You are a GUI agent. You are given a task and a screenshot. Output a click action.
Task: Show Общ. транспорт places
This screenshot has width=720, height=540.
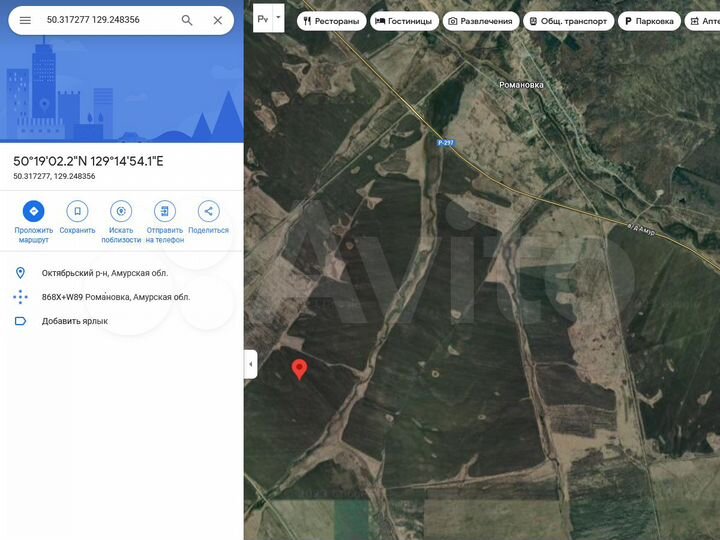[x=567, y=21]
